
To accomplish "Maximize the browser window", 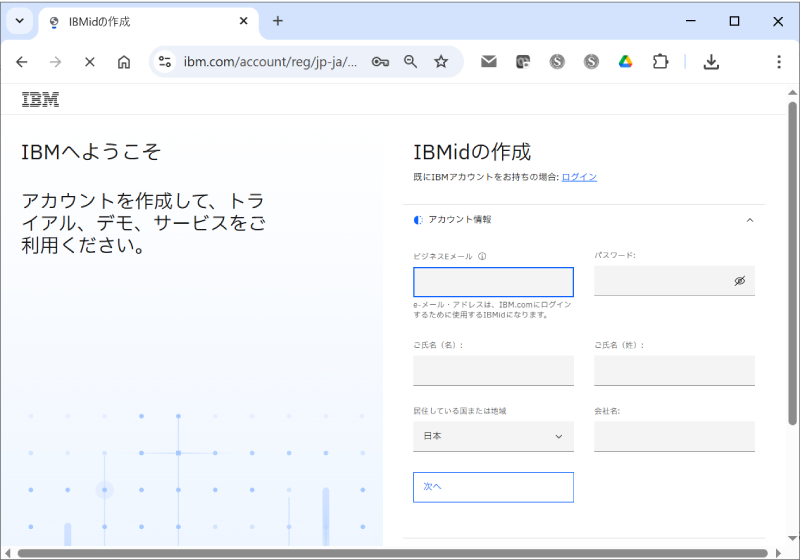I will coord(734,21).
